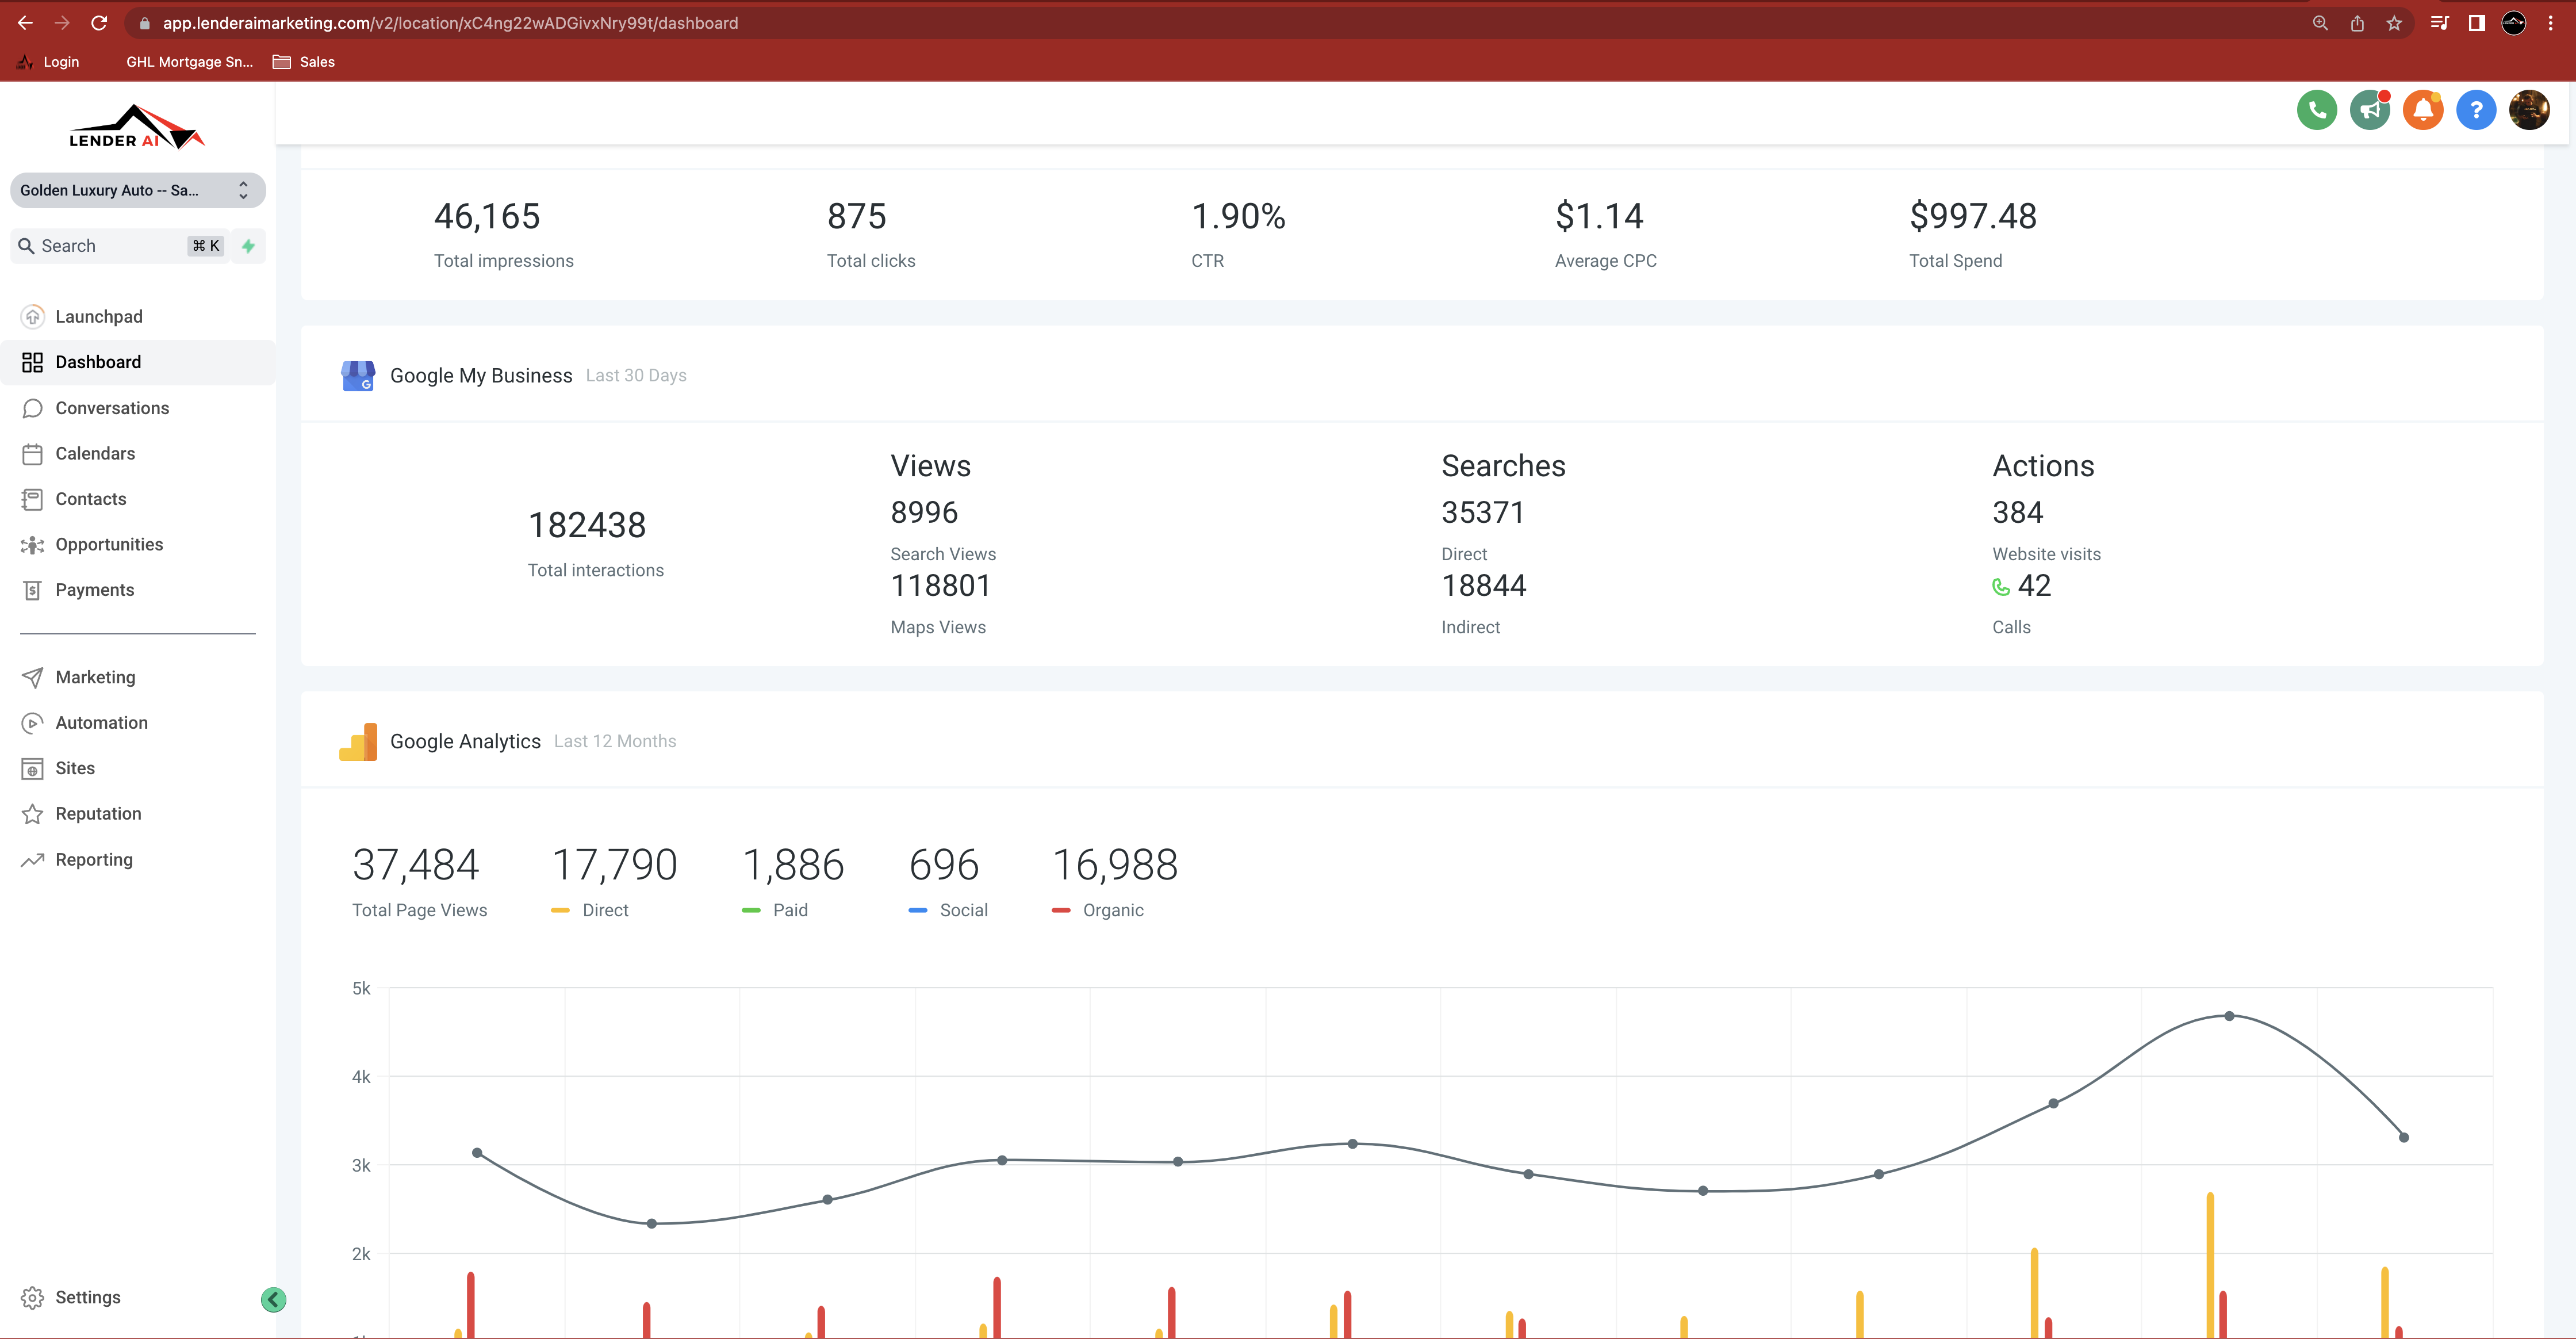Open the blue question mark help icon
Viewport: 2576px width, 1339px height.
2476,110
